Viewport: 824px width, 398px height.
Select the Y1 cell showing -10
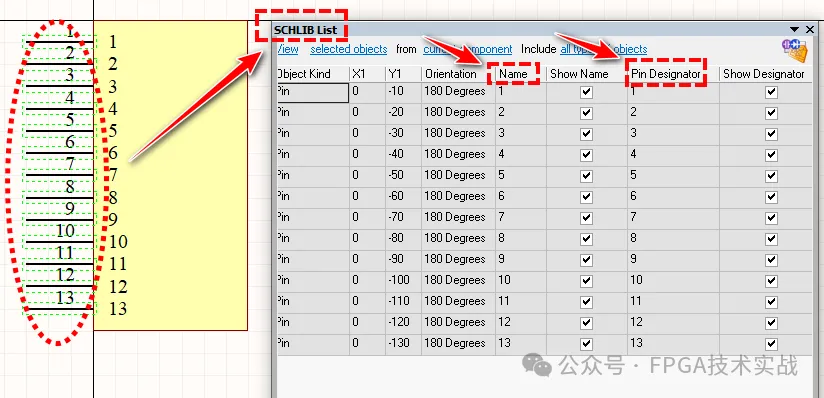tap(403, 93)
